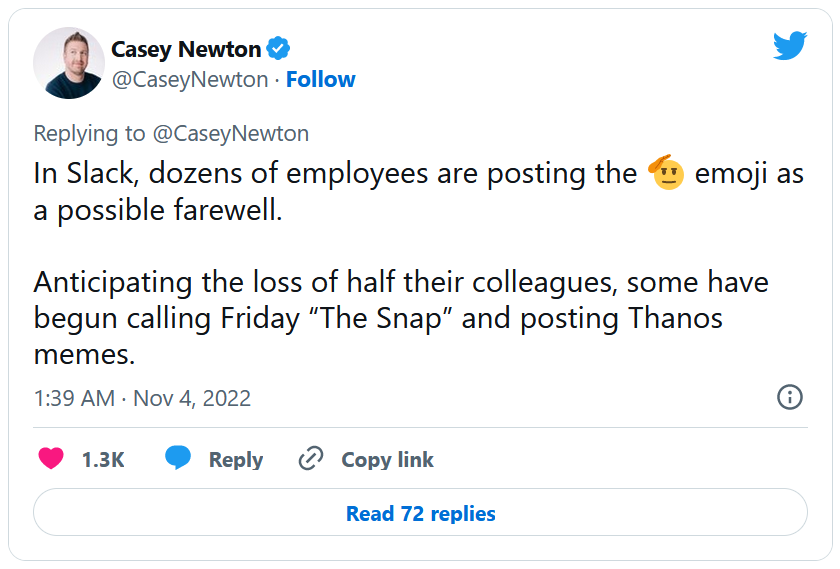Click the Copy link text
The image size is (840, 569).
(x=388, y=460)
